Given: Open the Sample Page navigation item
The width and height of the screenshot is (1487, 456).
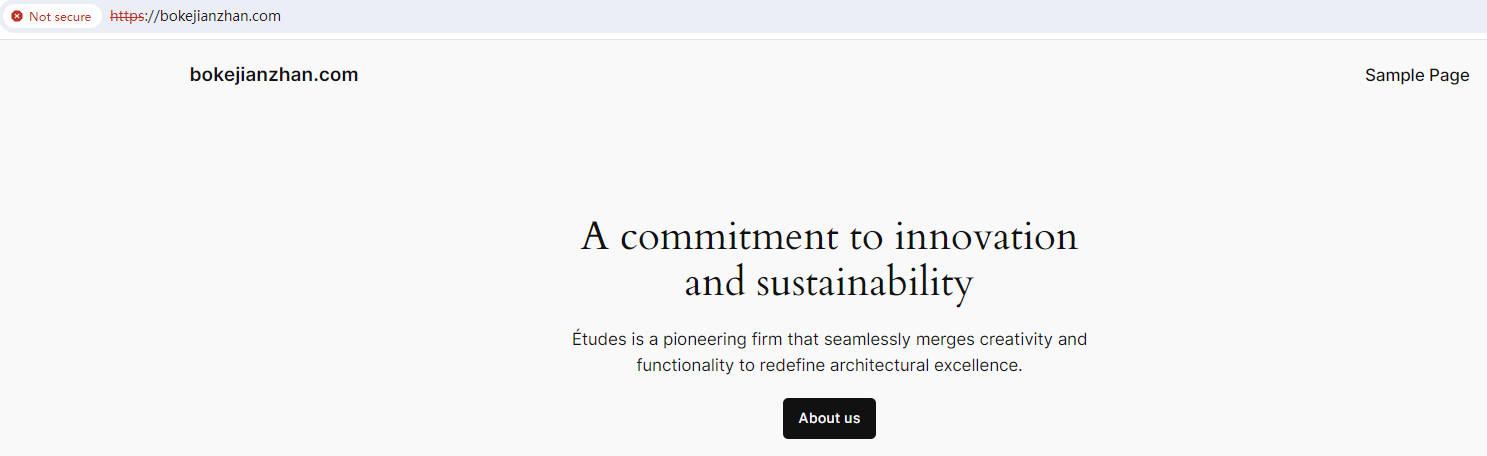Looking at the screenshot, I should click(x=1416, y=75).
